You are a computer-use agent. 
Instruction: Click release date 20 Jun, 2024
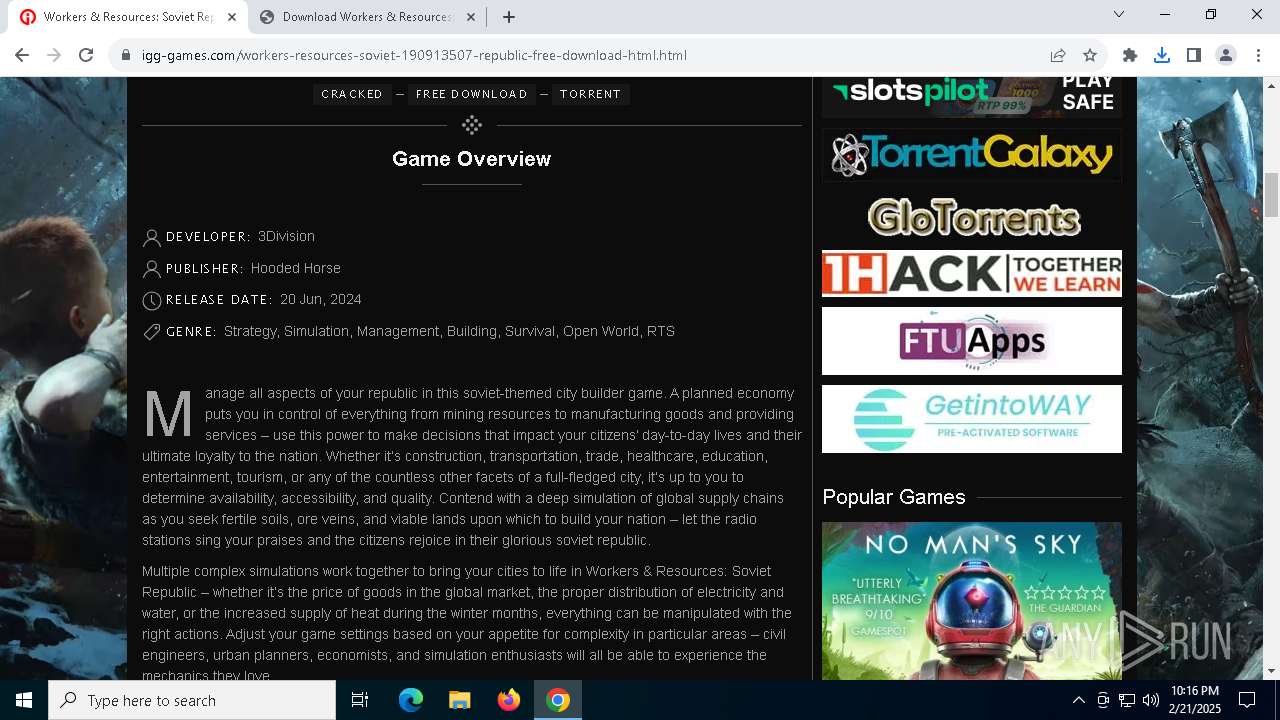(321, 300)
